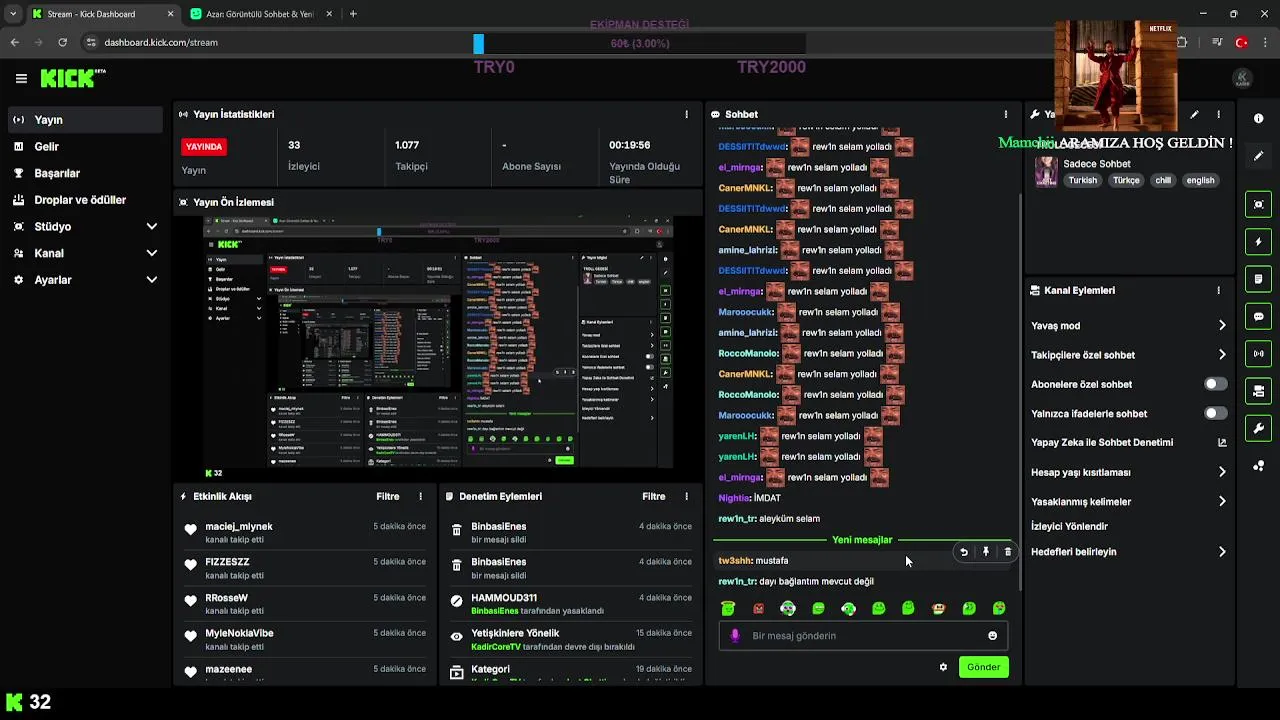This screenshot has height=720, width=1280.
Task: Click the wrench icon in the right toolbar
Action: pyautogui.click(x=1258, y=428)
